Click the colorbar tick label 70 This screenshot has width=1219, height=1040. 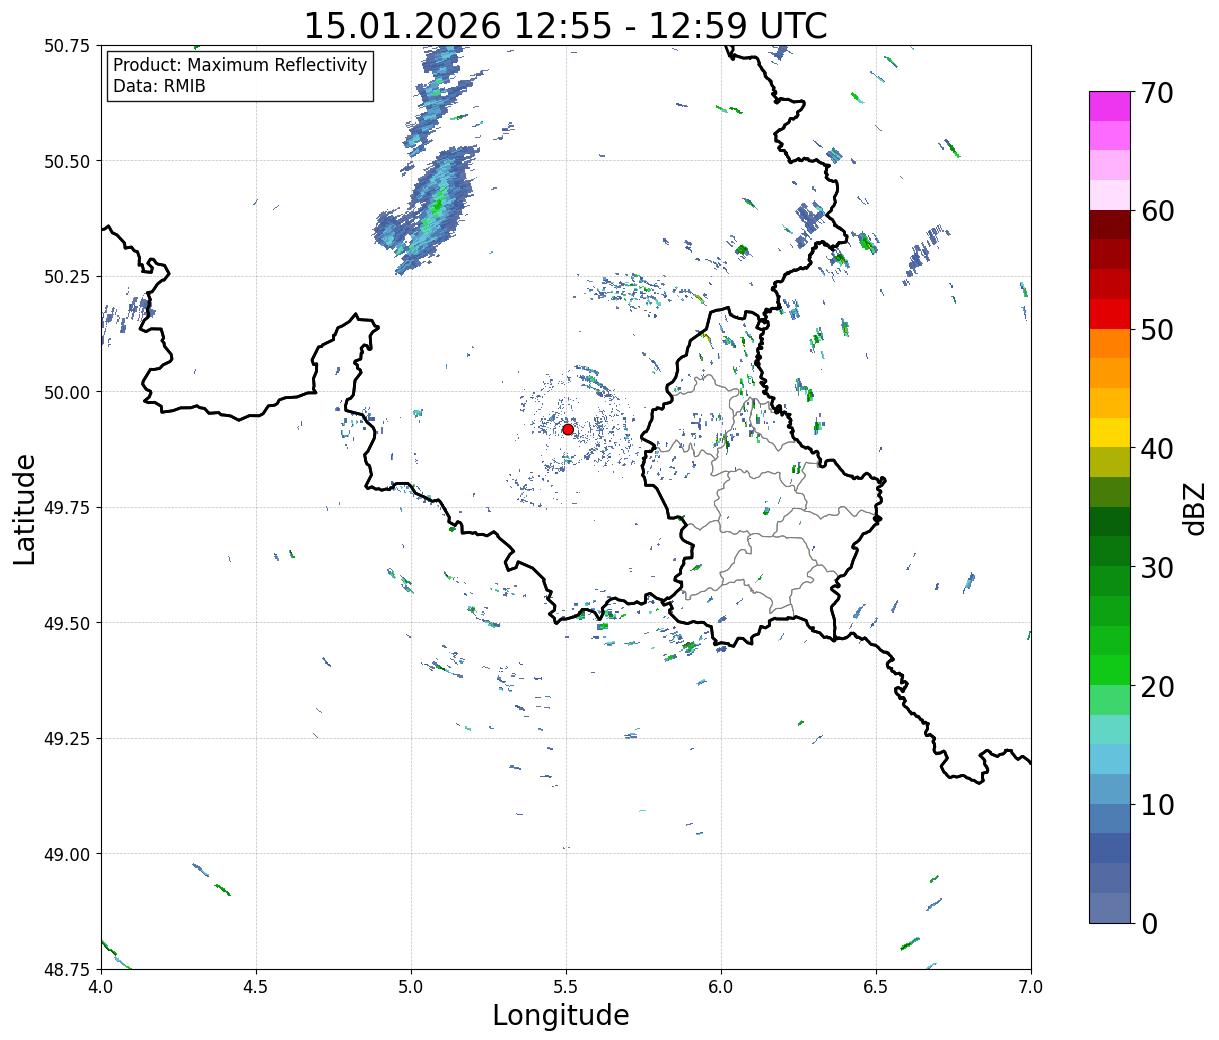point(1157,93)
